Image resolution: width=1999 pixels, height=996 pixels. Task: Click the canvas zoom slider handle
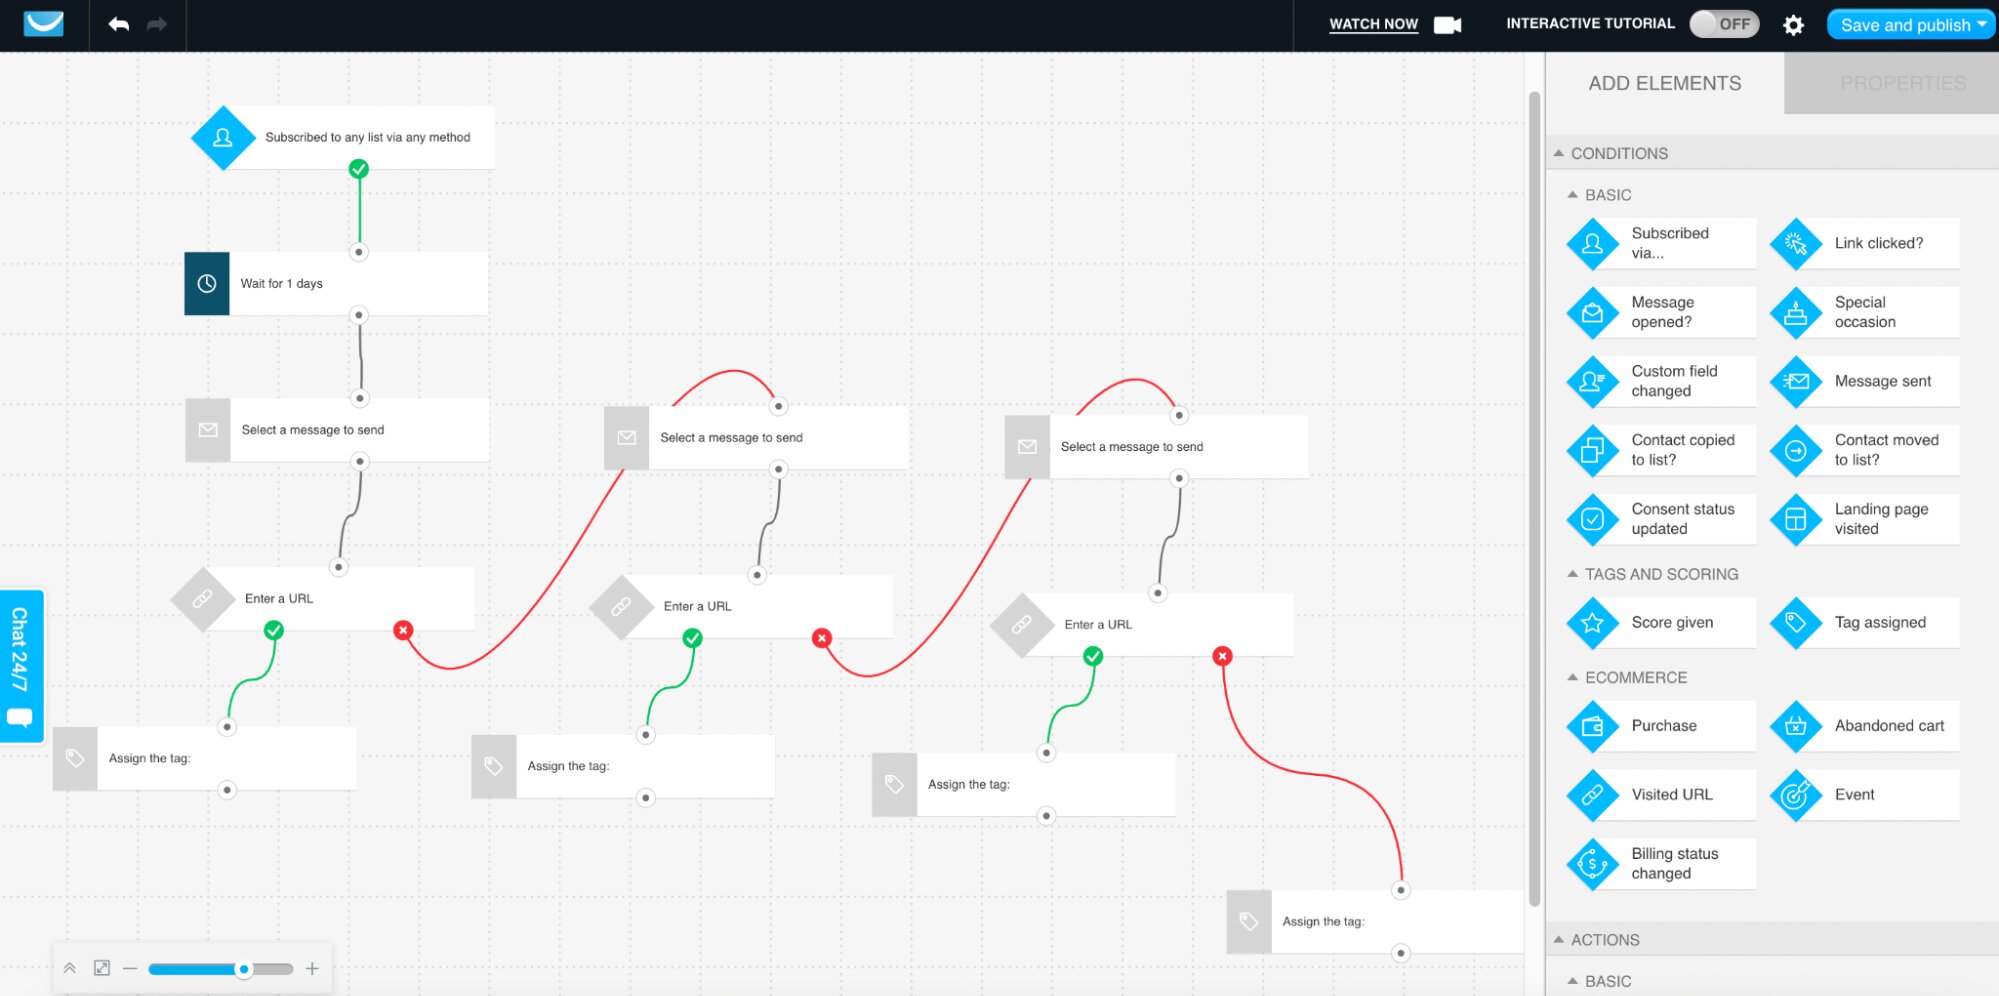point(244,969)
